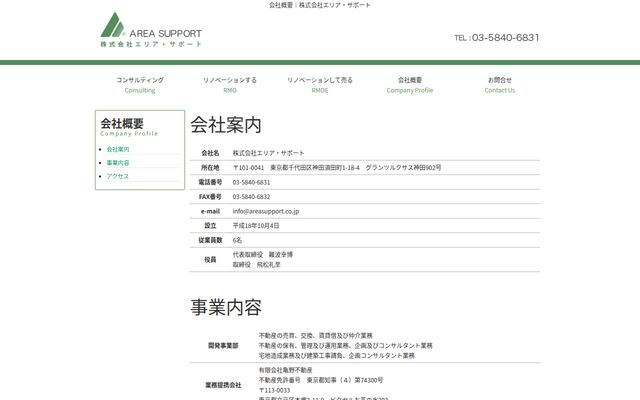
Task: Click the 役員 row label
Action: 210,260
